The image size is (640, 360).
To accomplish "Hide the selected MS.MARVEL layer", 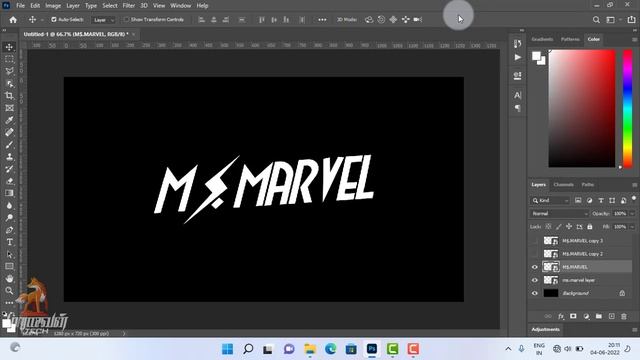I will (x=535, y=267).
